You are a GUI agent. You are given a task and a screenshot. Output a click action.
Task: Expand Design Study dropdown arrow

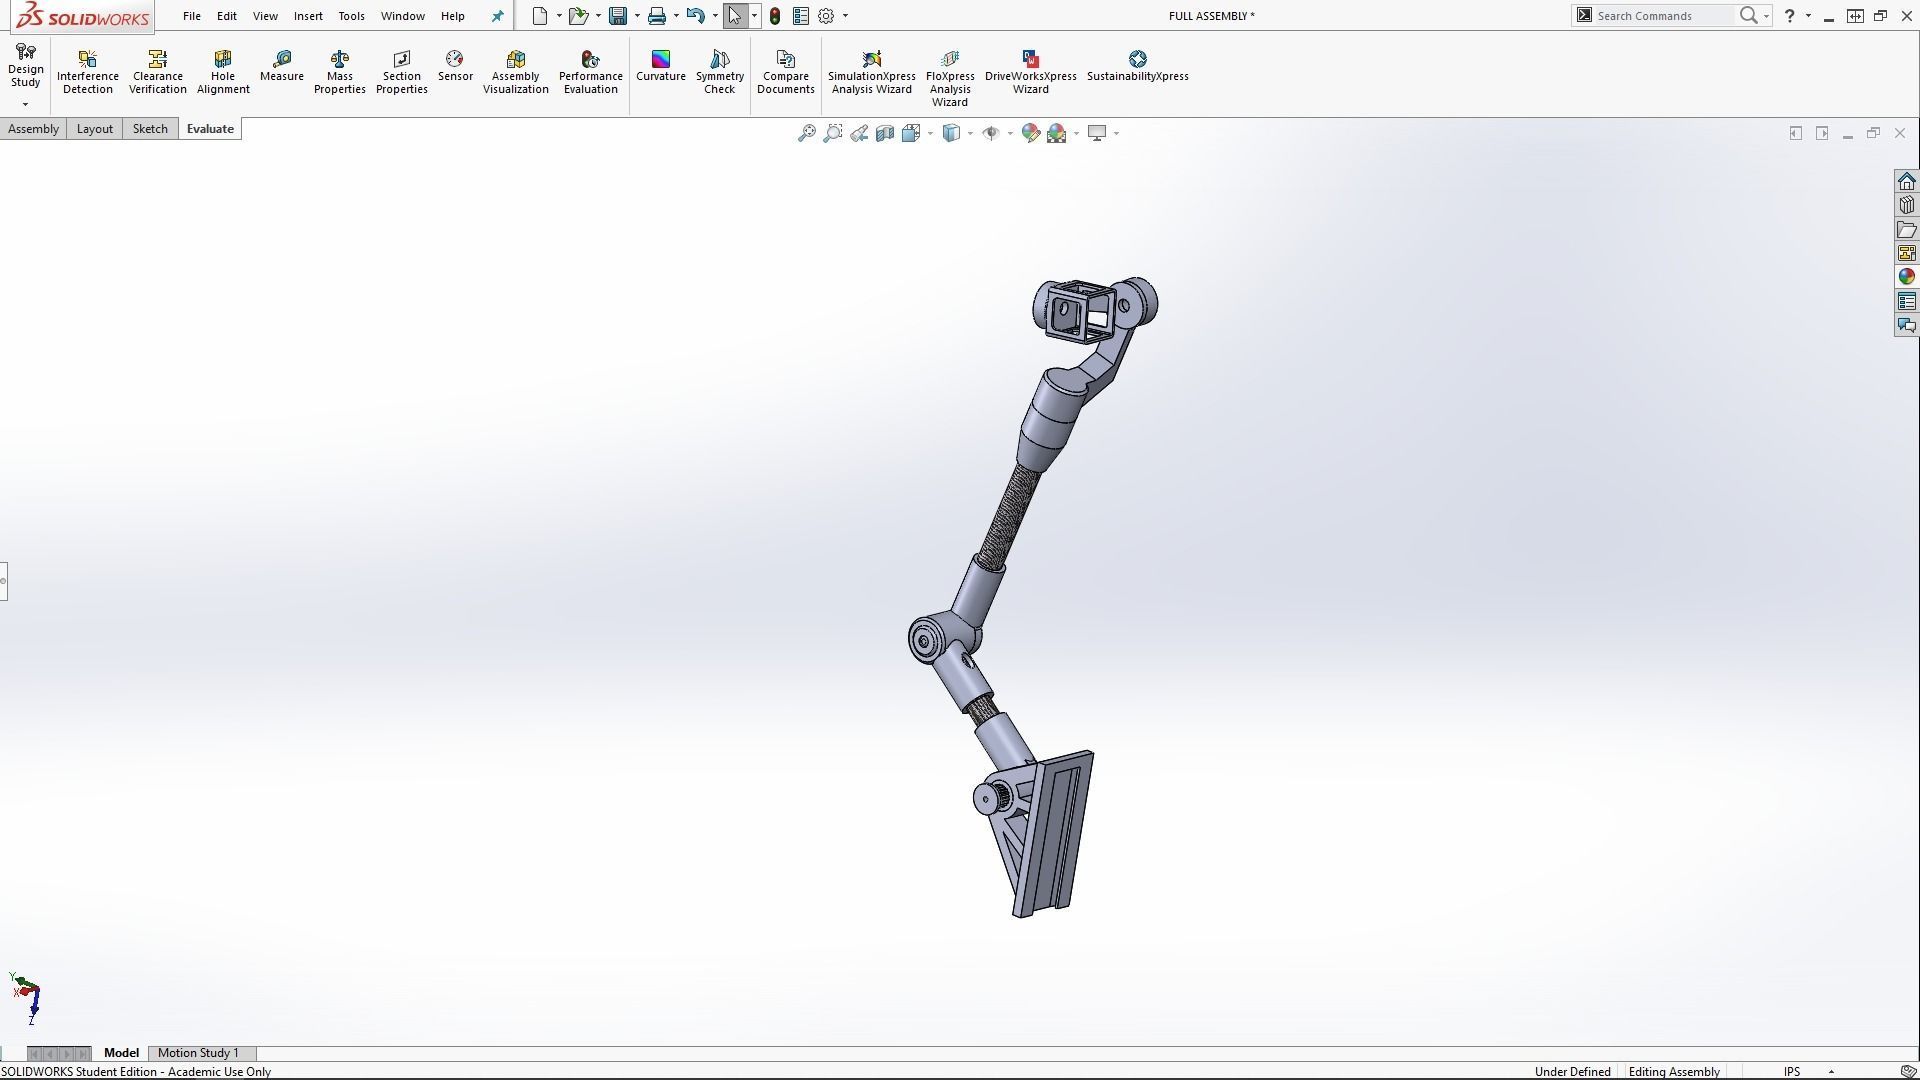click(x=25, y=104)
